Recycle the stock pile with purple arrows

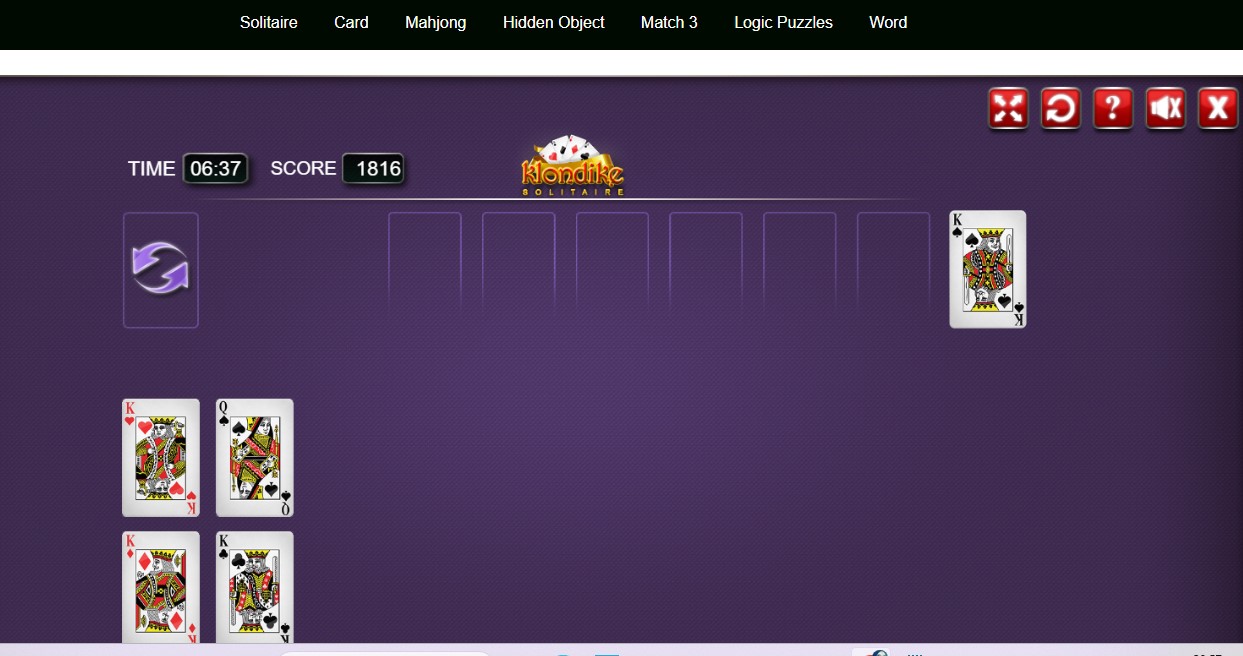pos(161,269)
